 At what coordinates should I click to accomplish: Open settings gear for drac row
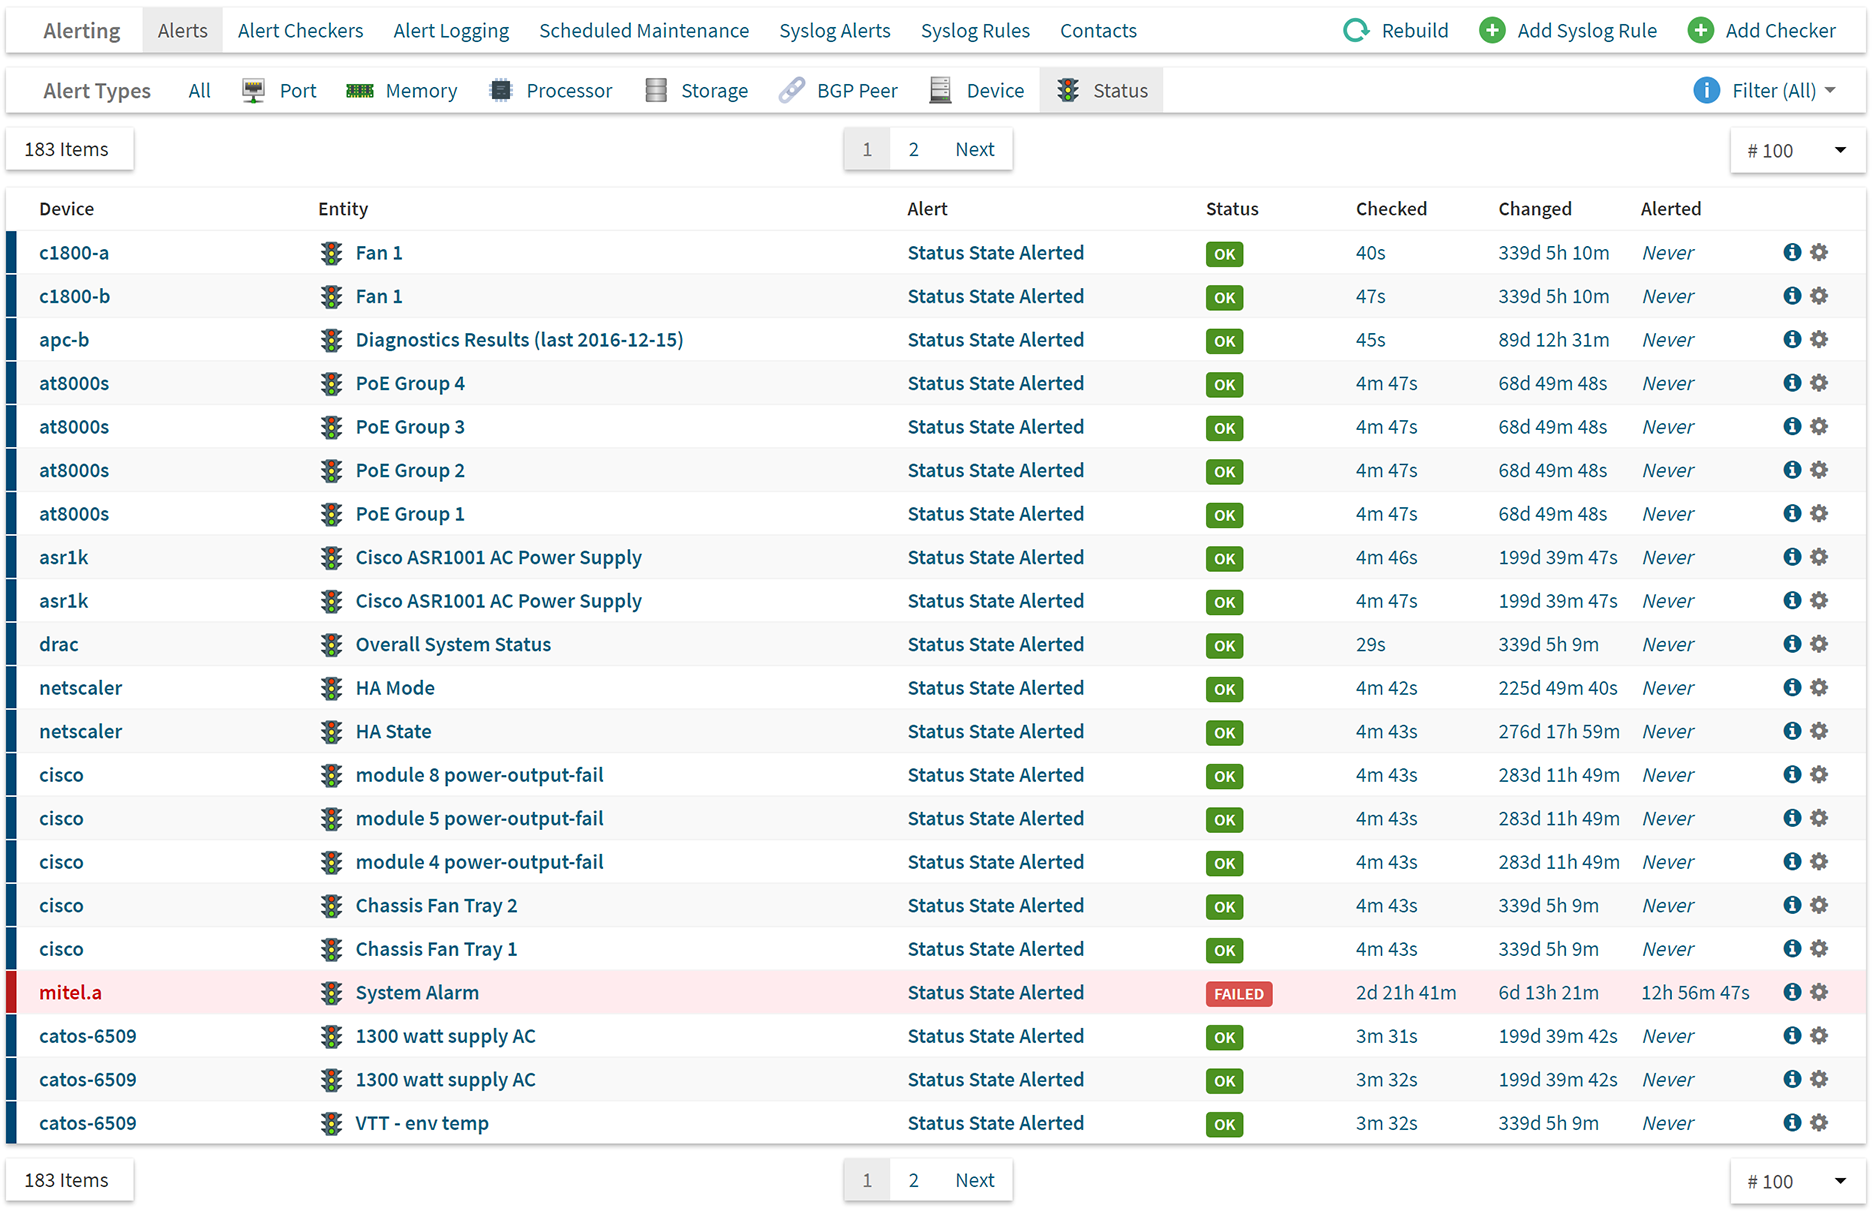click(1819, 644)
